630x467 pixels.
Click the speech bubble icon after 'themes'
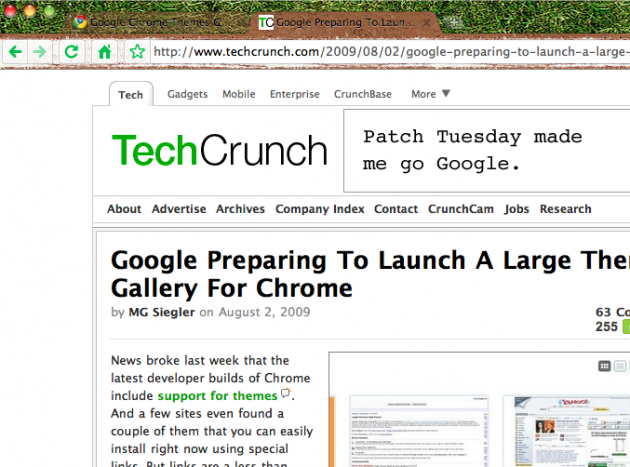(x=285, y=393)
